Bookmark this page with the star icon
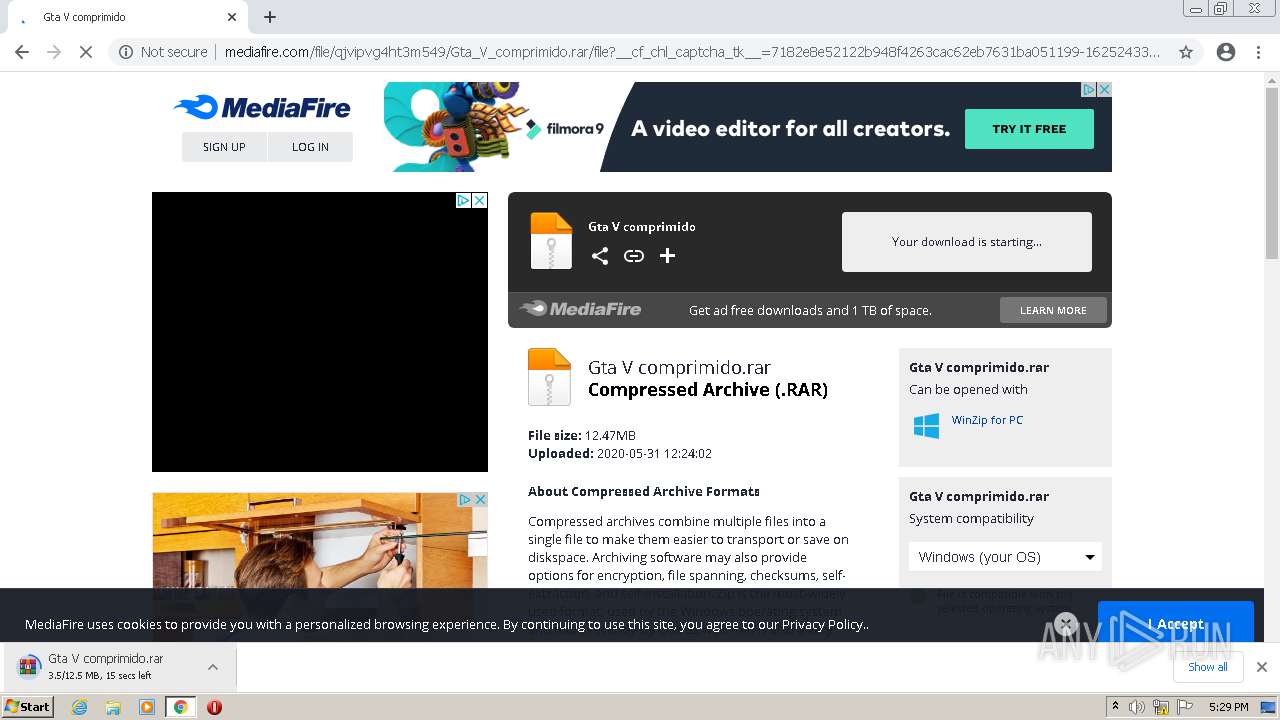 [1186, 52]
